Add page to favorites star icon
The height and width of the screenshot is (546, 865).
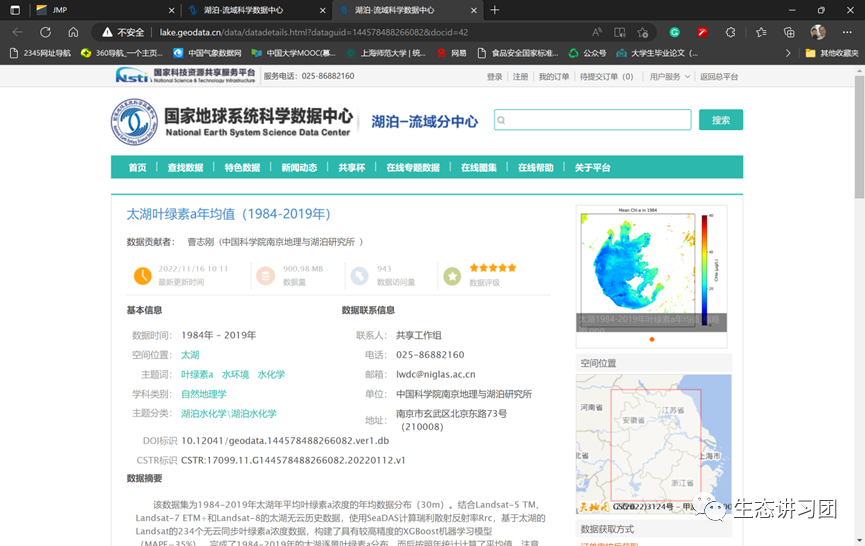(642, 33)
